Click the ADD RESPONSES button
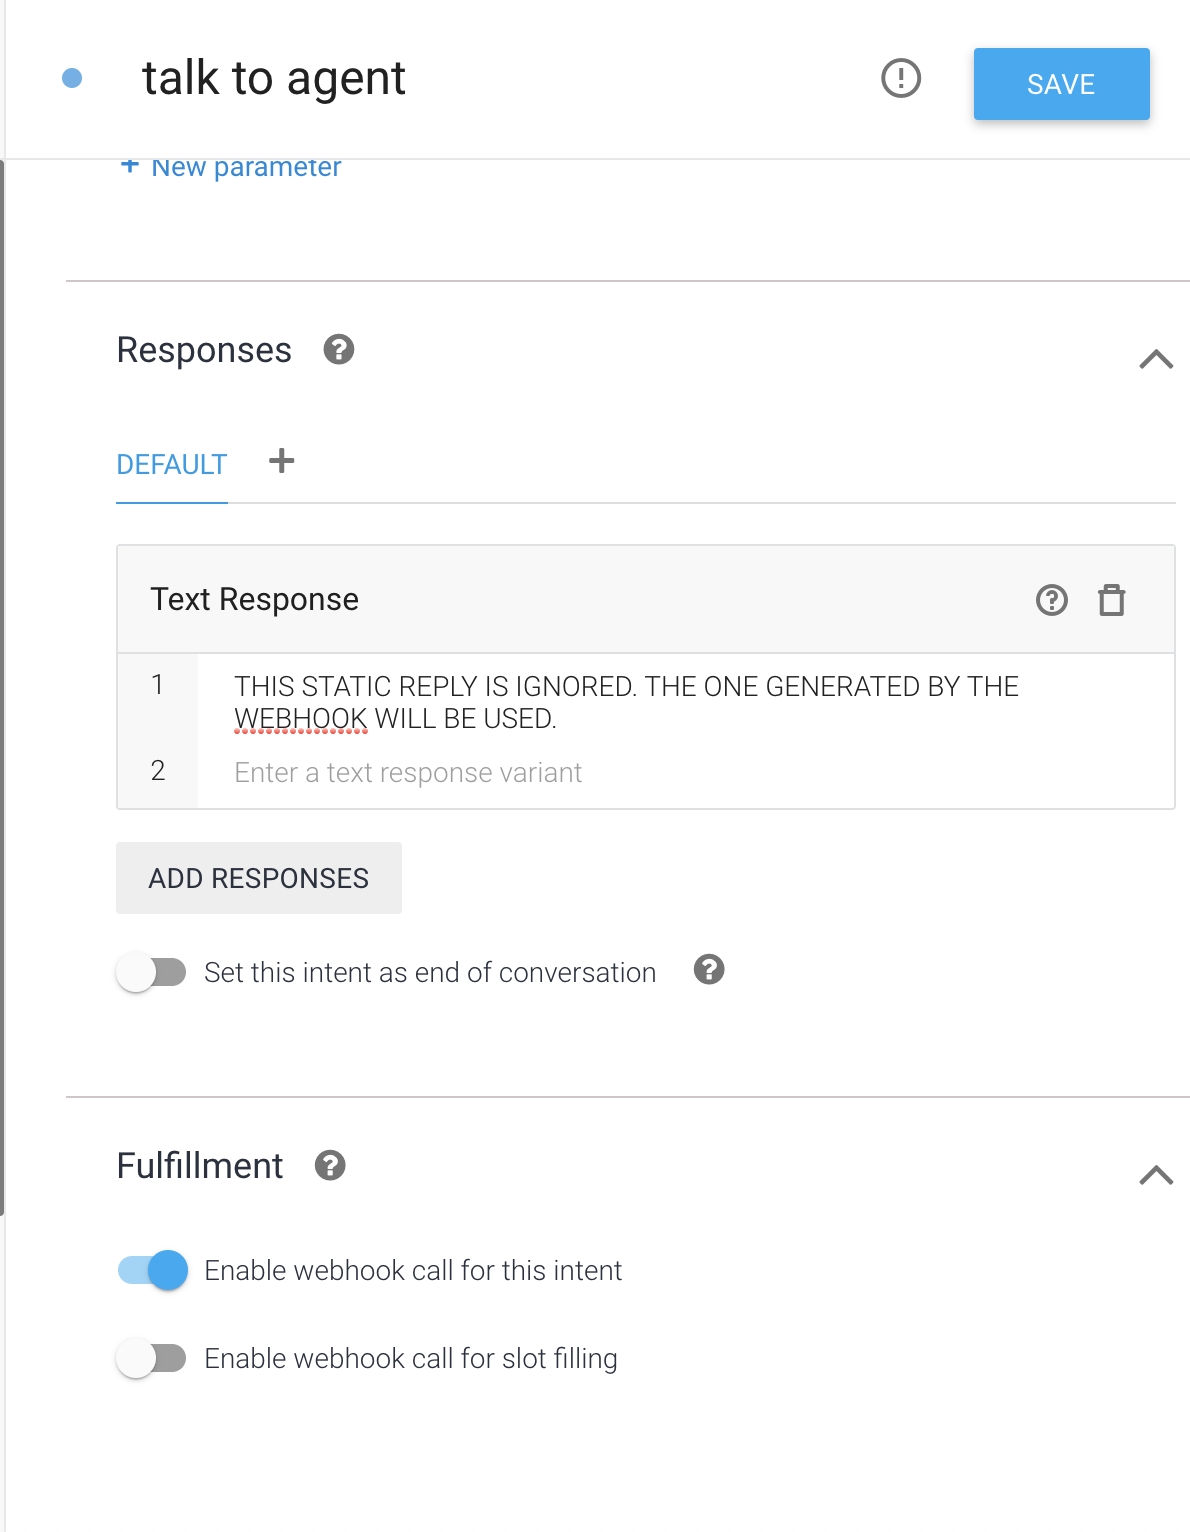Image resolution: width=1190 pixels, height=1532 pixels. pyautogui.click(x=259, y=878)
